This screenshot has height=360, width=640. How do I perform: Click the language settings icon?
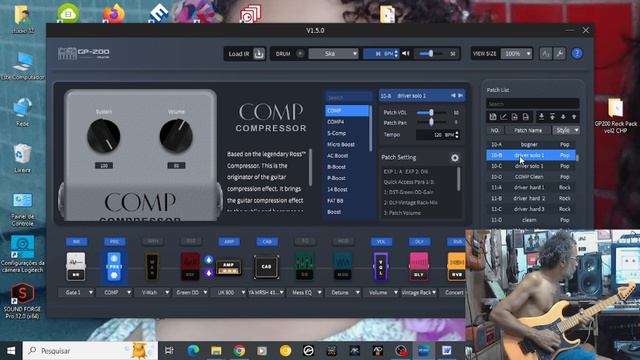(546, 53)
